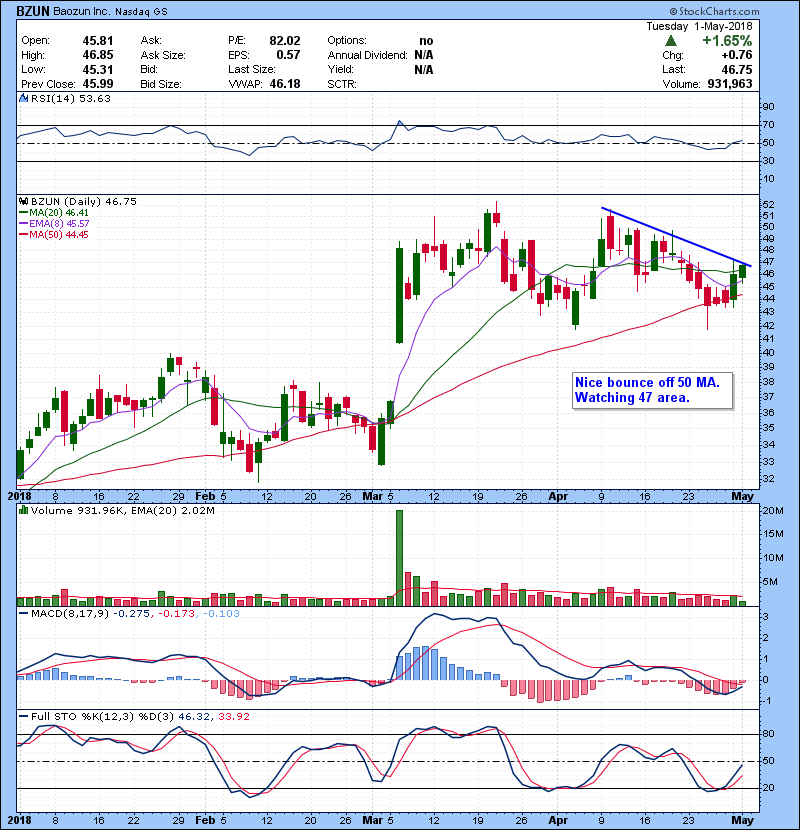
Task: Click the 'Nice bounce off 50 MA' annotation box
Action: click(x=652, y=390)
